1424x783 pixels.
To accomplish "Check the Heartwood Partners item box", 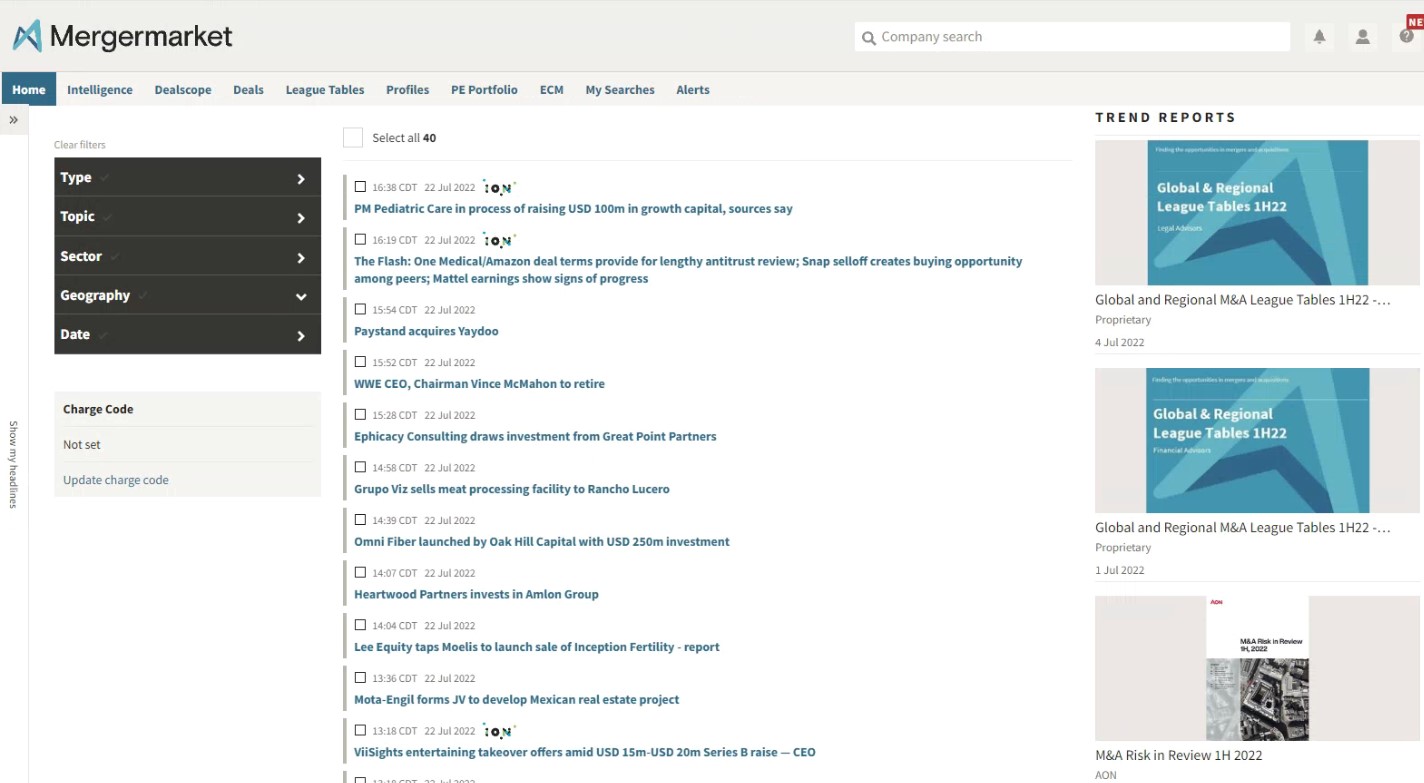I will point(360,573).
